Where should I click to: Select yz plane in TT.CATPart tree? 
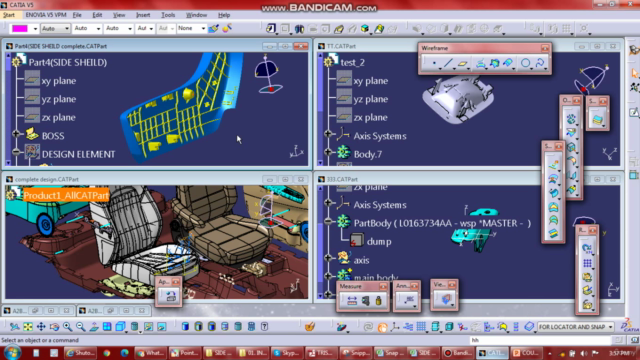(x=371, y=99)
